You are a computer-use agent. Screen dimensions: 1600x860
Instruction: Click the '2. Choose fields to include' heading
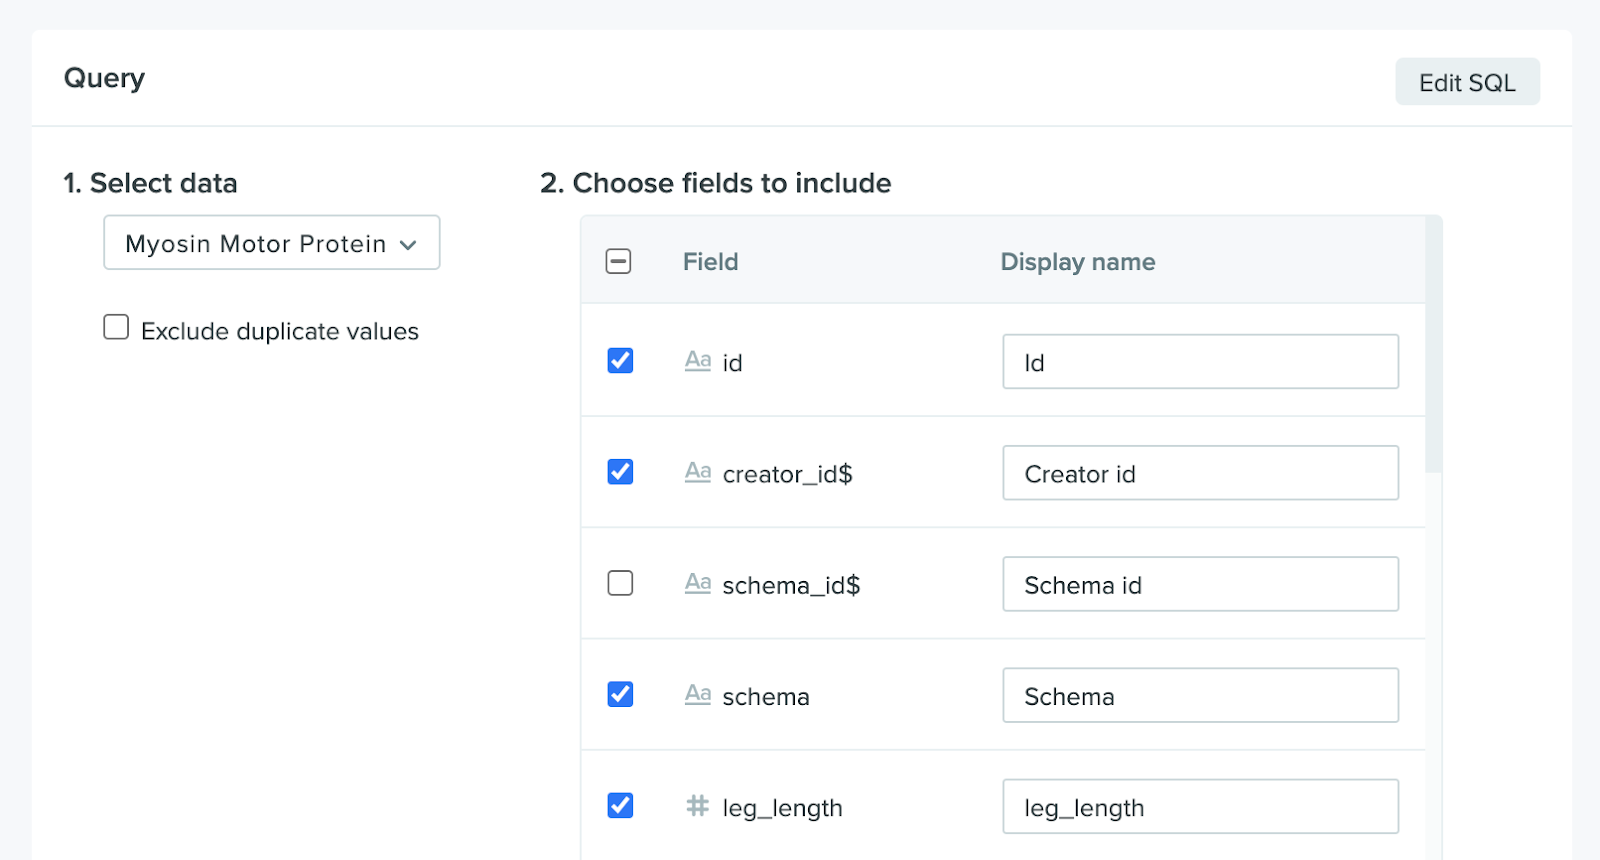[x=716, y=183]
